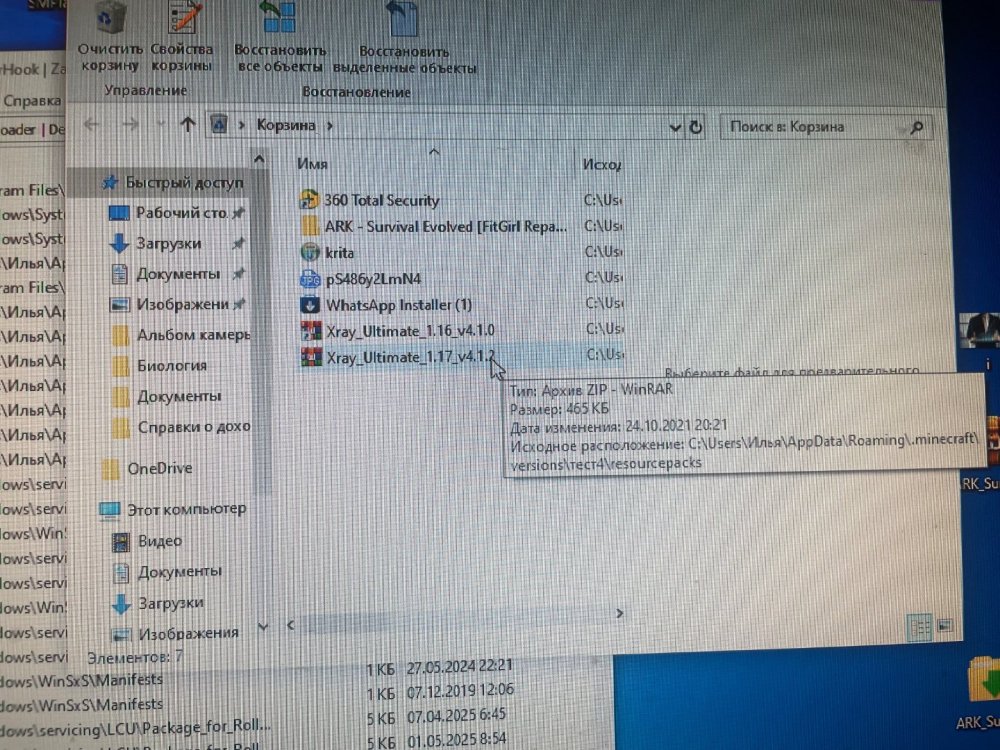Open pinned Документы in Quick access
The image size is (1000, 750).
178,274
